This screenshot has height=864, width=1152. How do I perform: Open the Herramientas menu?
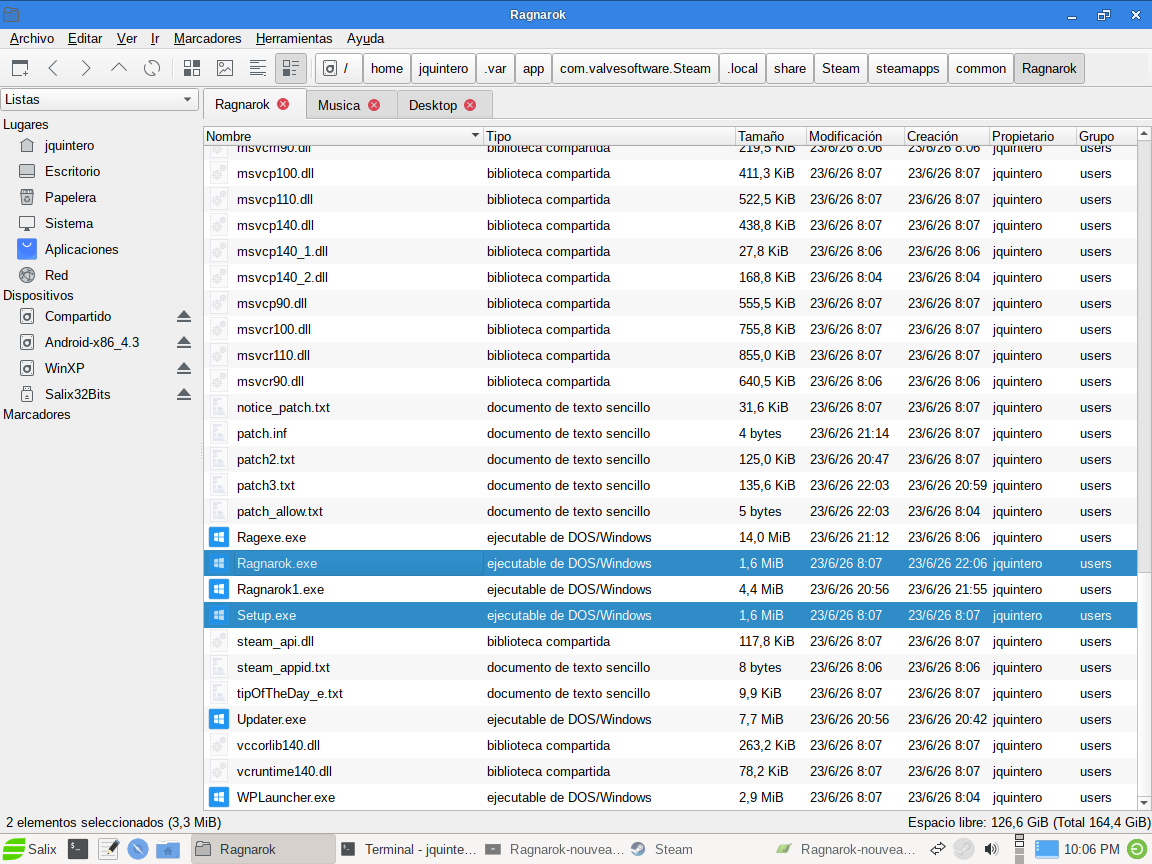293,38
